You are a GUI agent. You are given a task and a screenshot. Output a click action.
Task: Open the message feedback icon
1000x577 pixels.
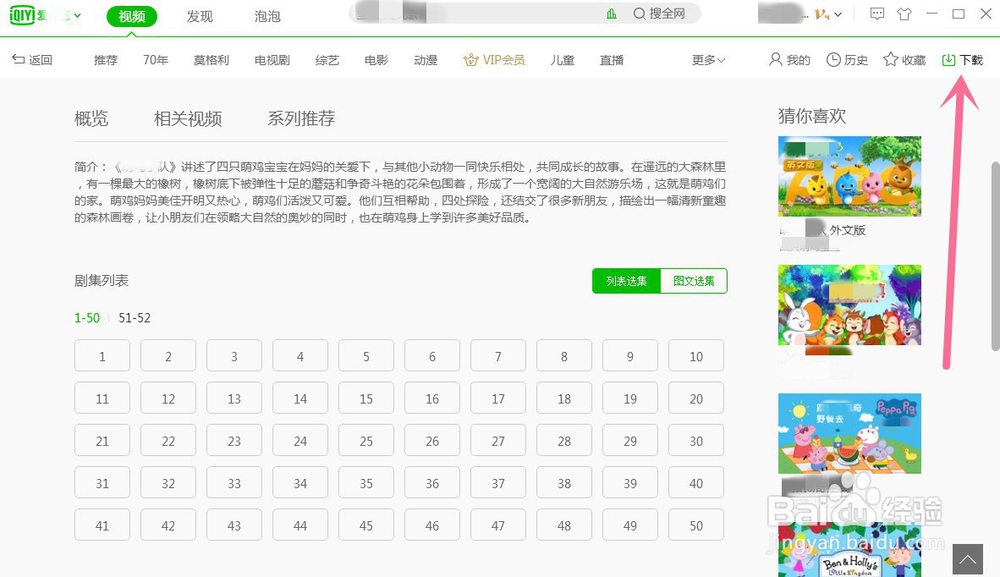tap(877, 15)
